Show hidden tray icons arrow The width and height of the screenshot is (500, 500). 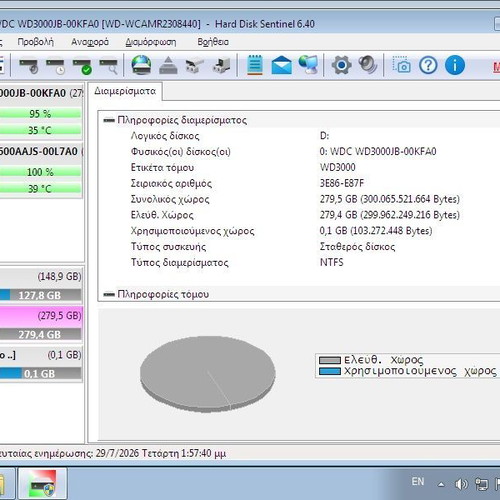[x=441, y=485]
